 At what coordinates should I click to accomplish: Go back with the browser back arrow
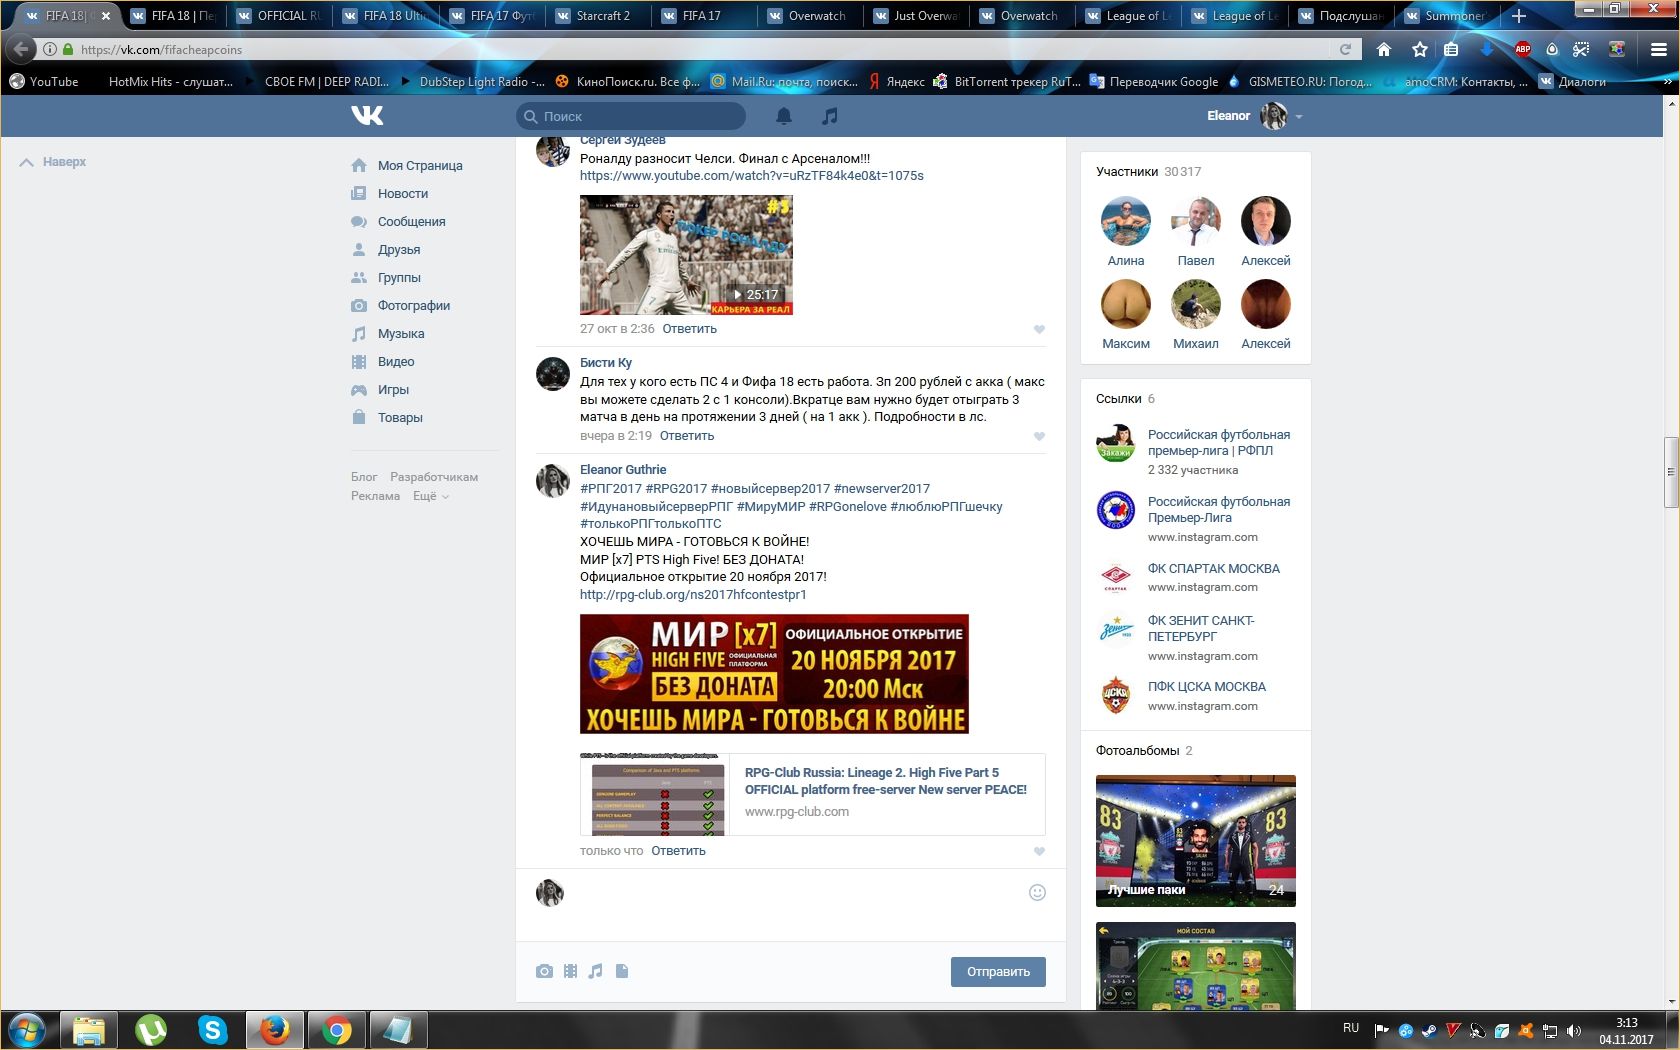click(x=20, y=49)
